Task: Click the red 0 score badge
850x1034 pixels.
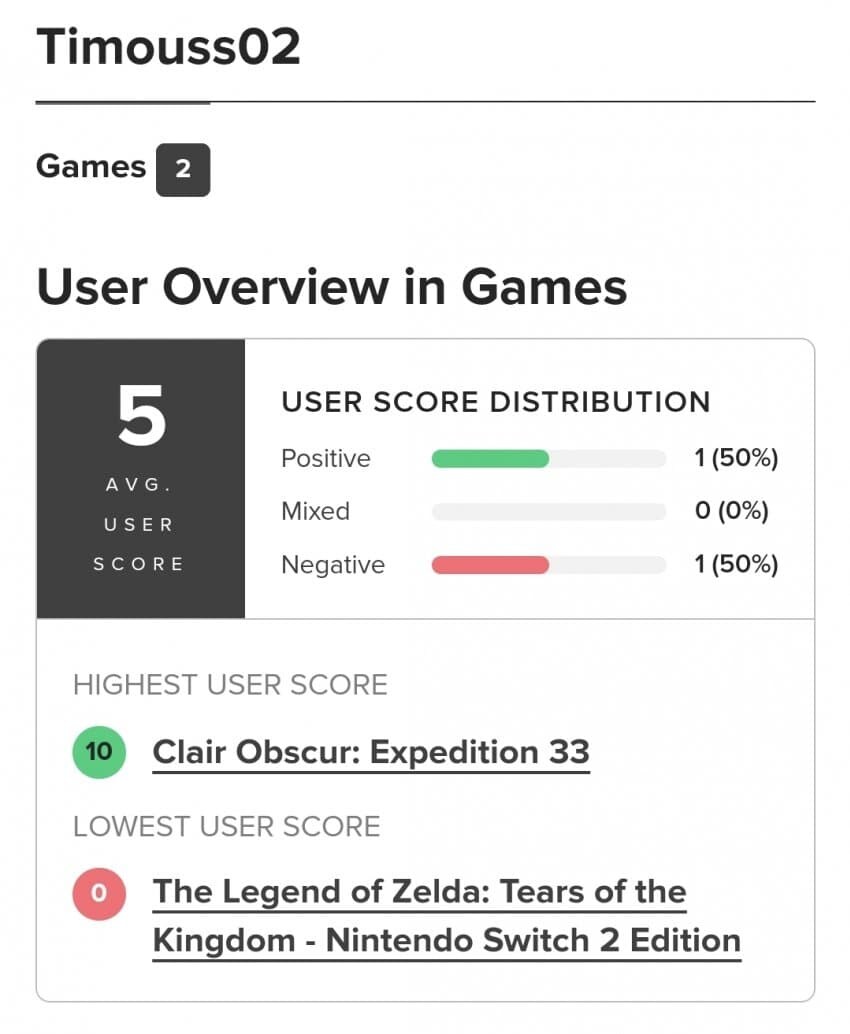Action: [x=99, y=892]
